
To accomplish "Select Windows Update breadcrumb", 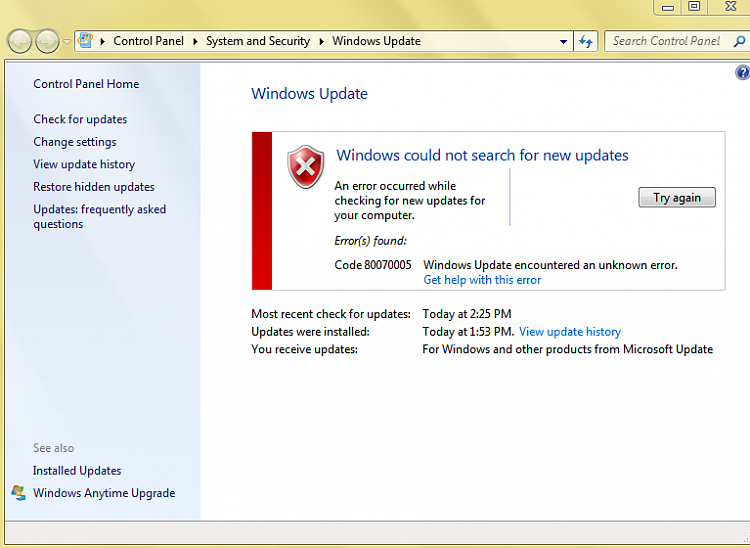I will pyautogui.click(x=376, y=41).
